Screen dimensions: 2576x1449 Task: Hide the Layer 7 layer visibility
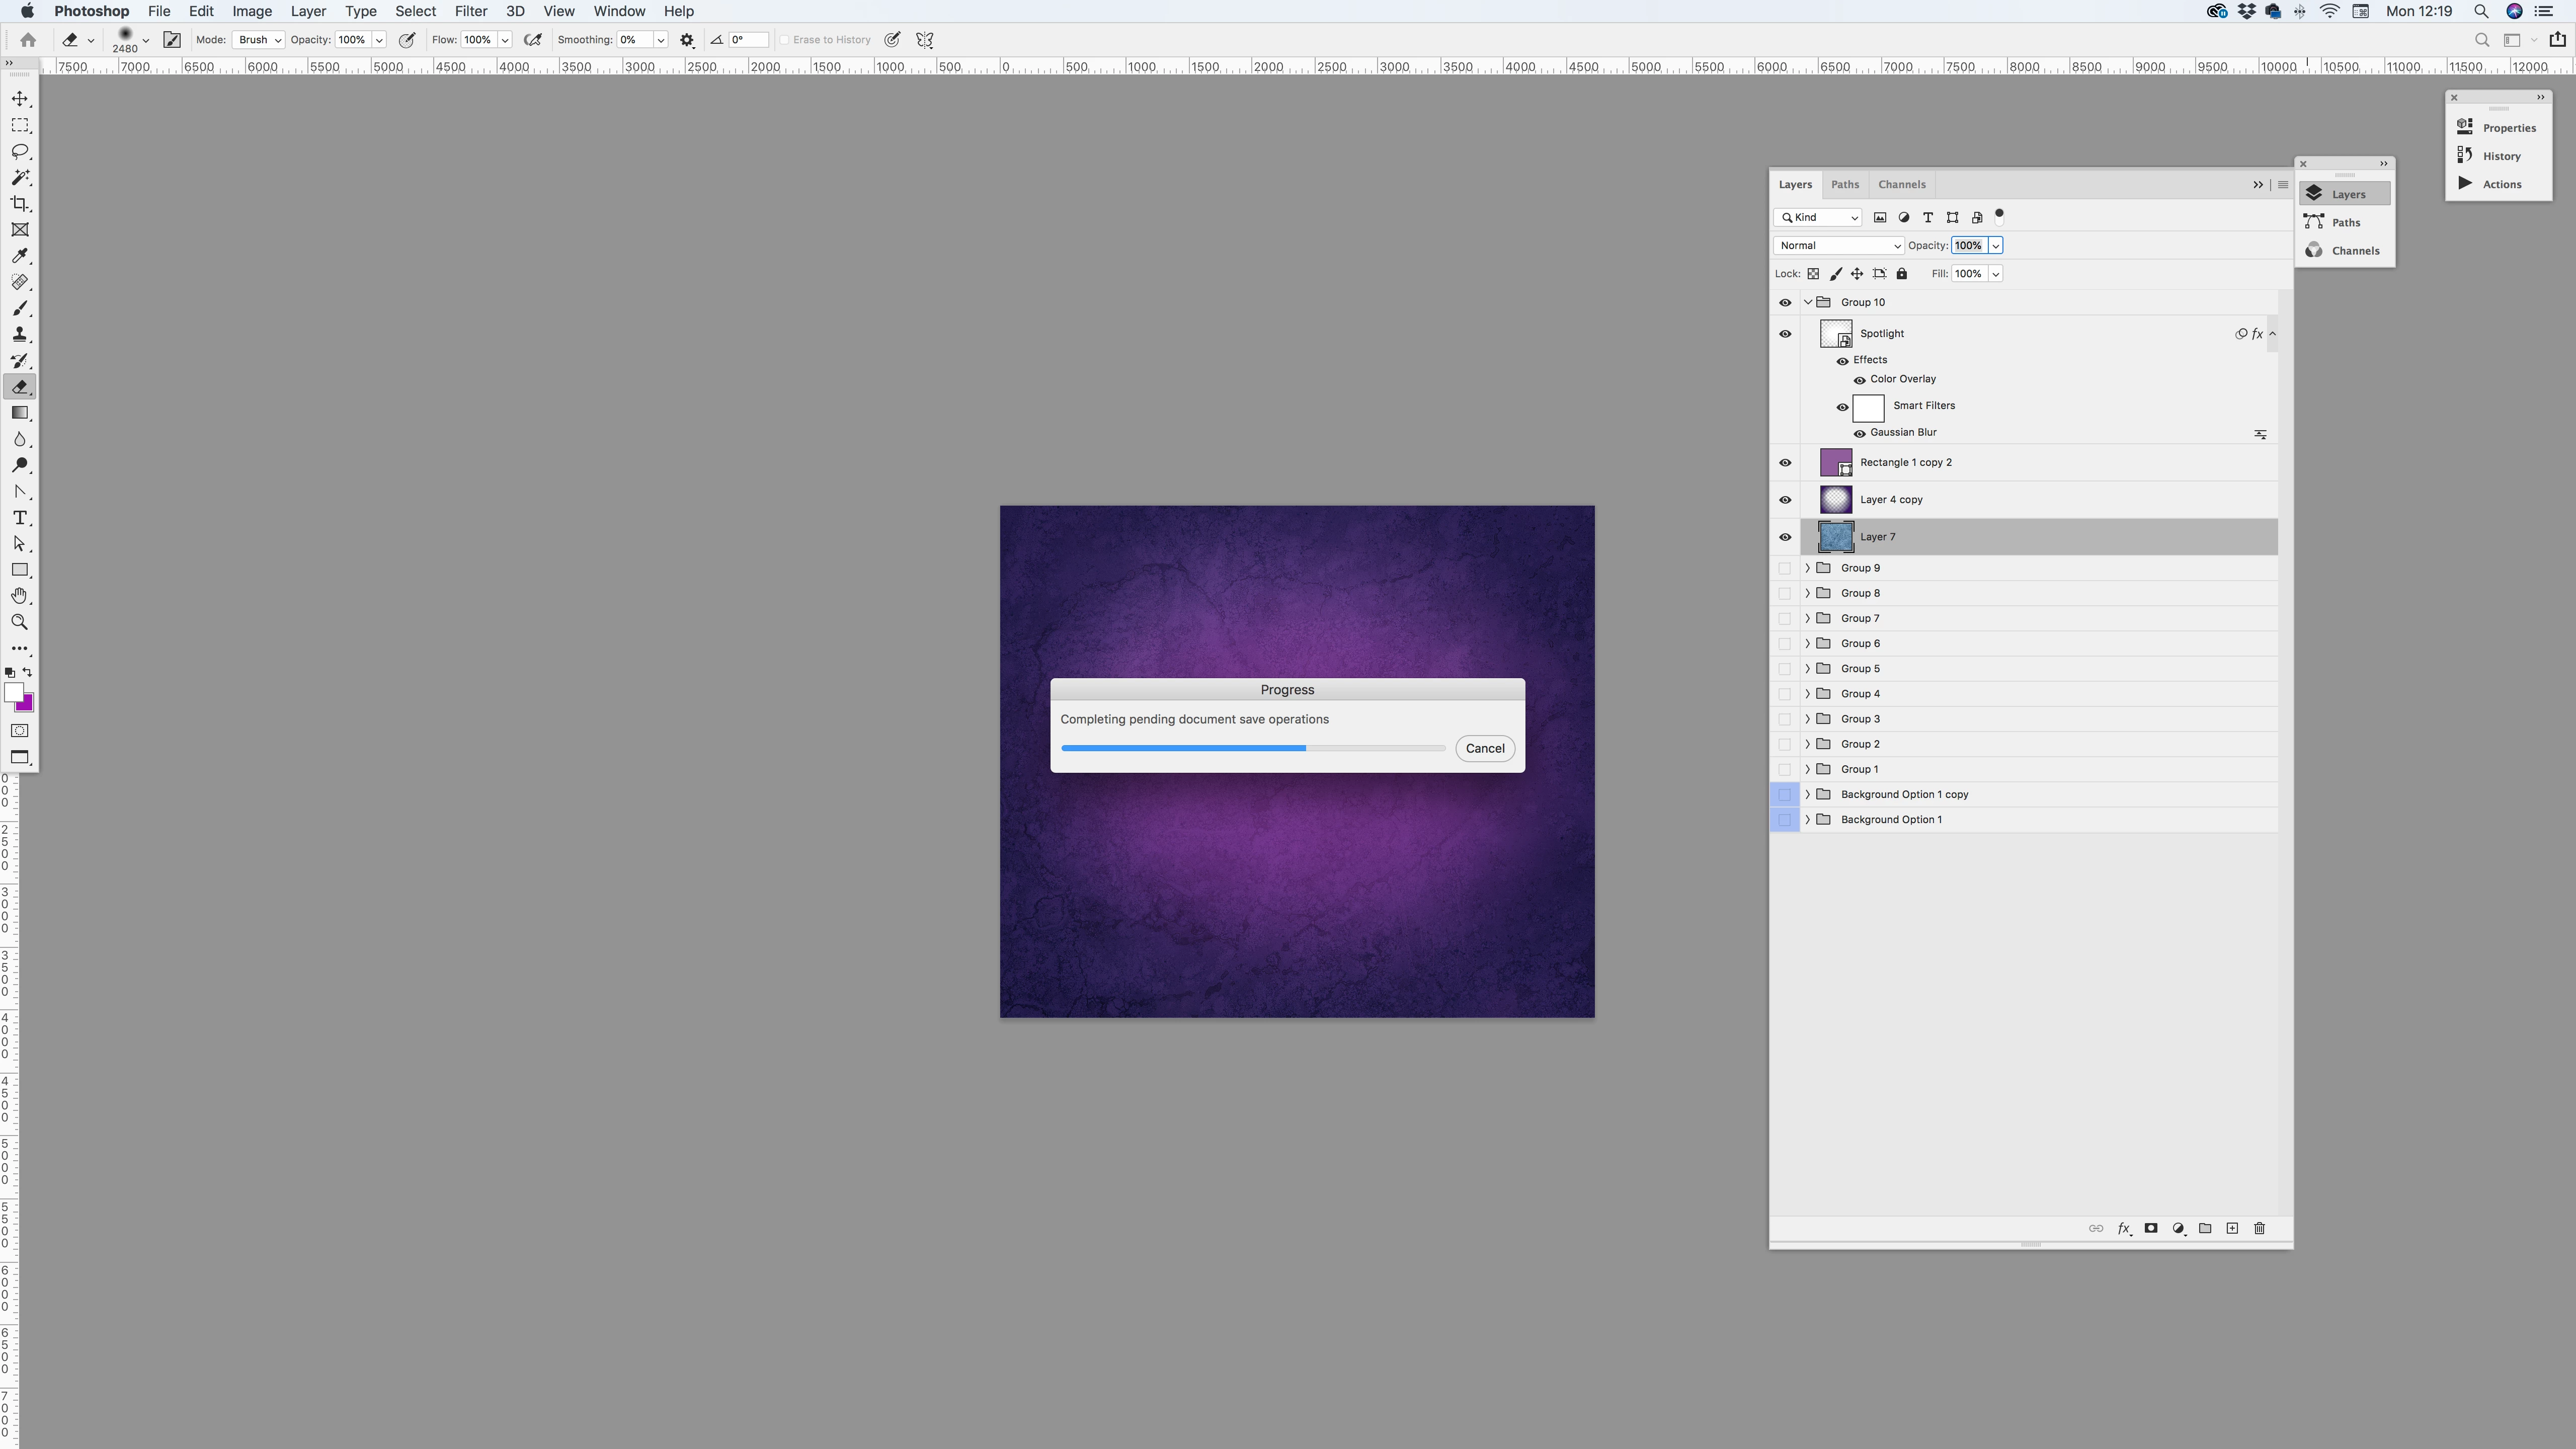(1785, 537)
